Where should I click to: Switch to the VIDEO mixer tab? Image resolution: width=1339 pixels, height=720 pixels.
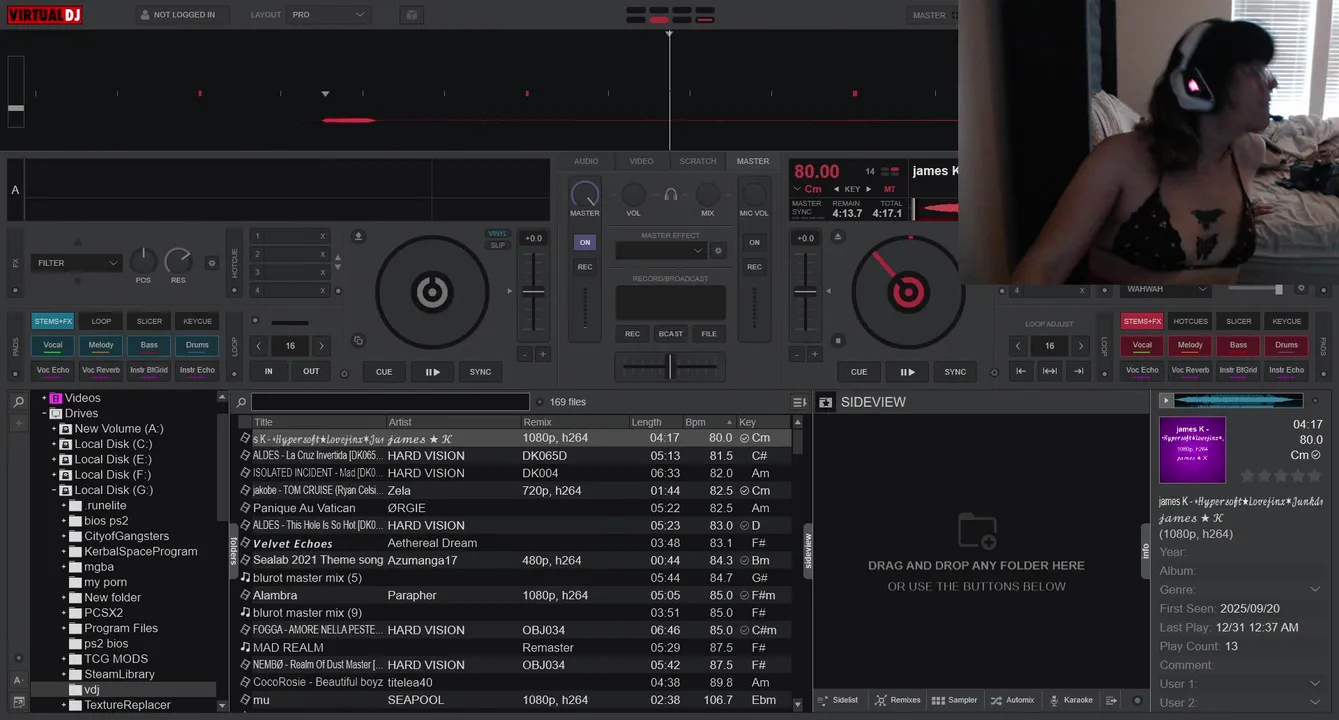click(641, 161)
